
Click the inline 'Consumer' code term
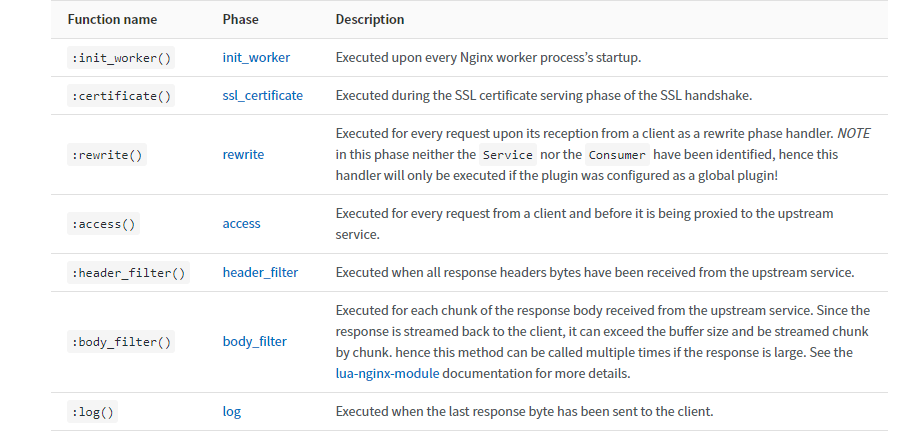pyautogui.click(x=617, y=155)
